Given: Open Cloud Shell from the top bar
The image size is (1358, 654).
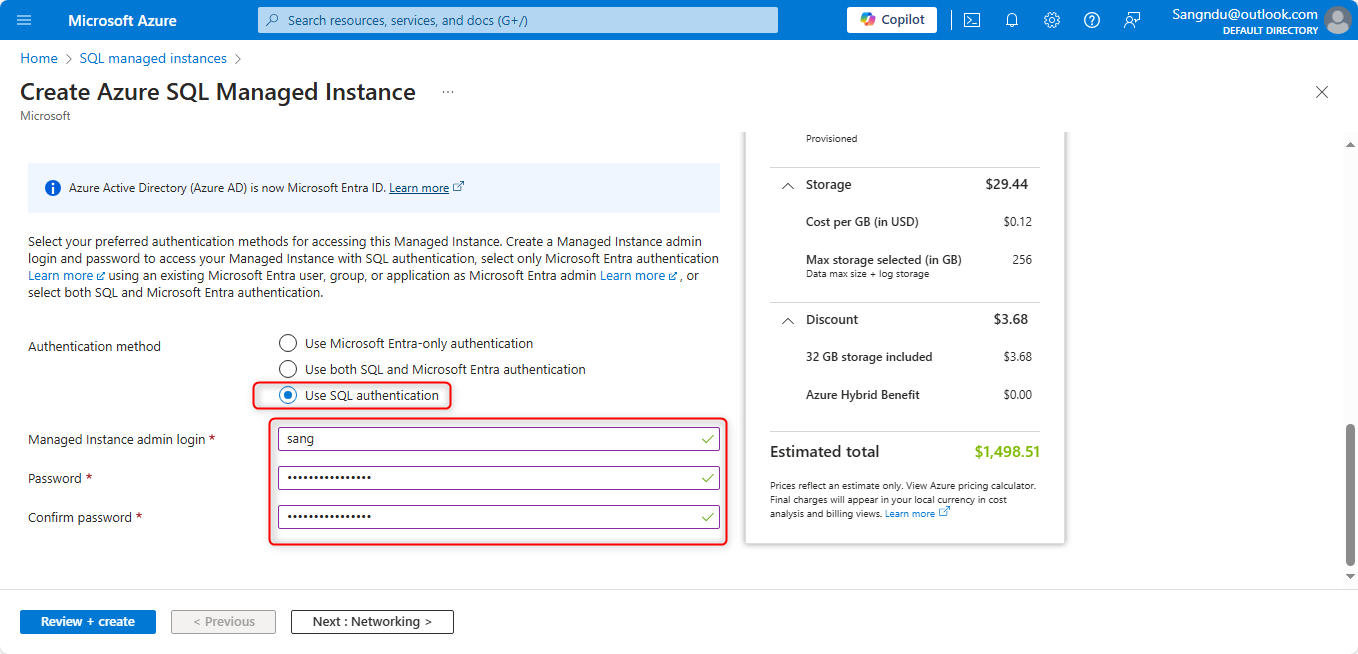Looking at the screenshot, I should 972,20.
